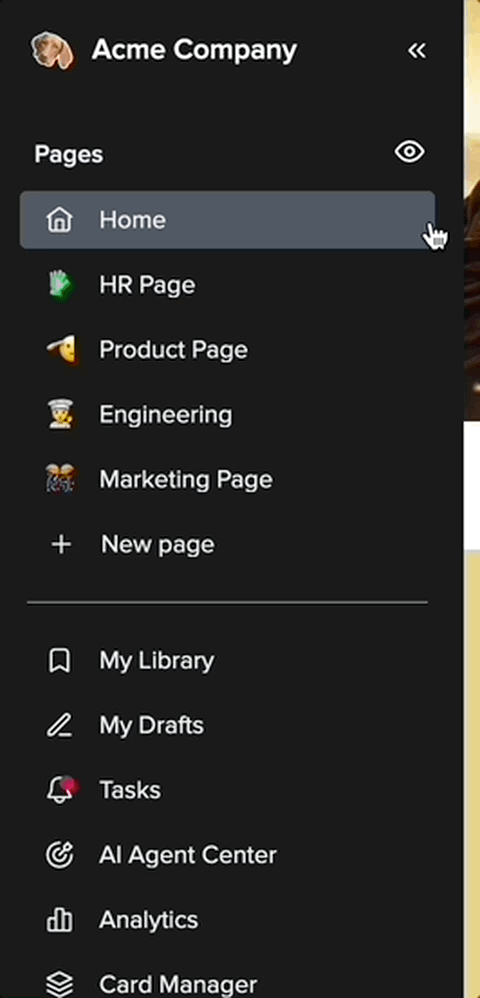This screenshot has width=480, height=998.
Task: Open Tasks bell notification icon
Action: point(62,790)
